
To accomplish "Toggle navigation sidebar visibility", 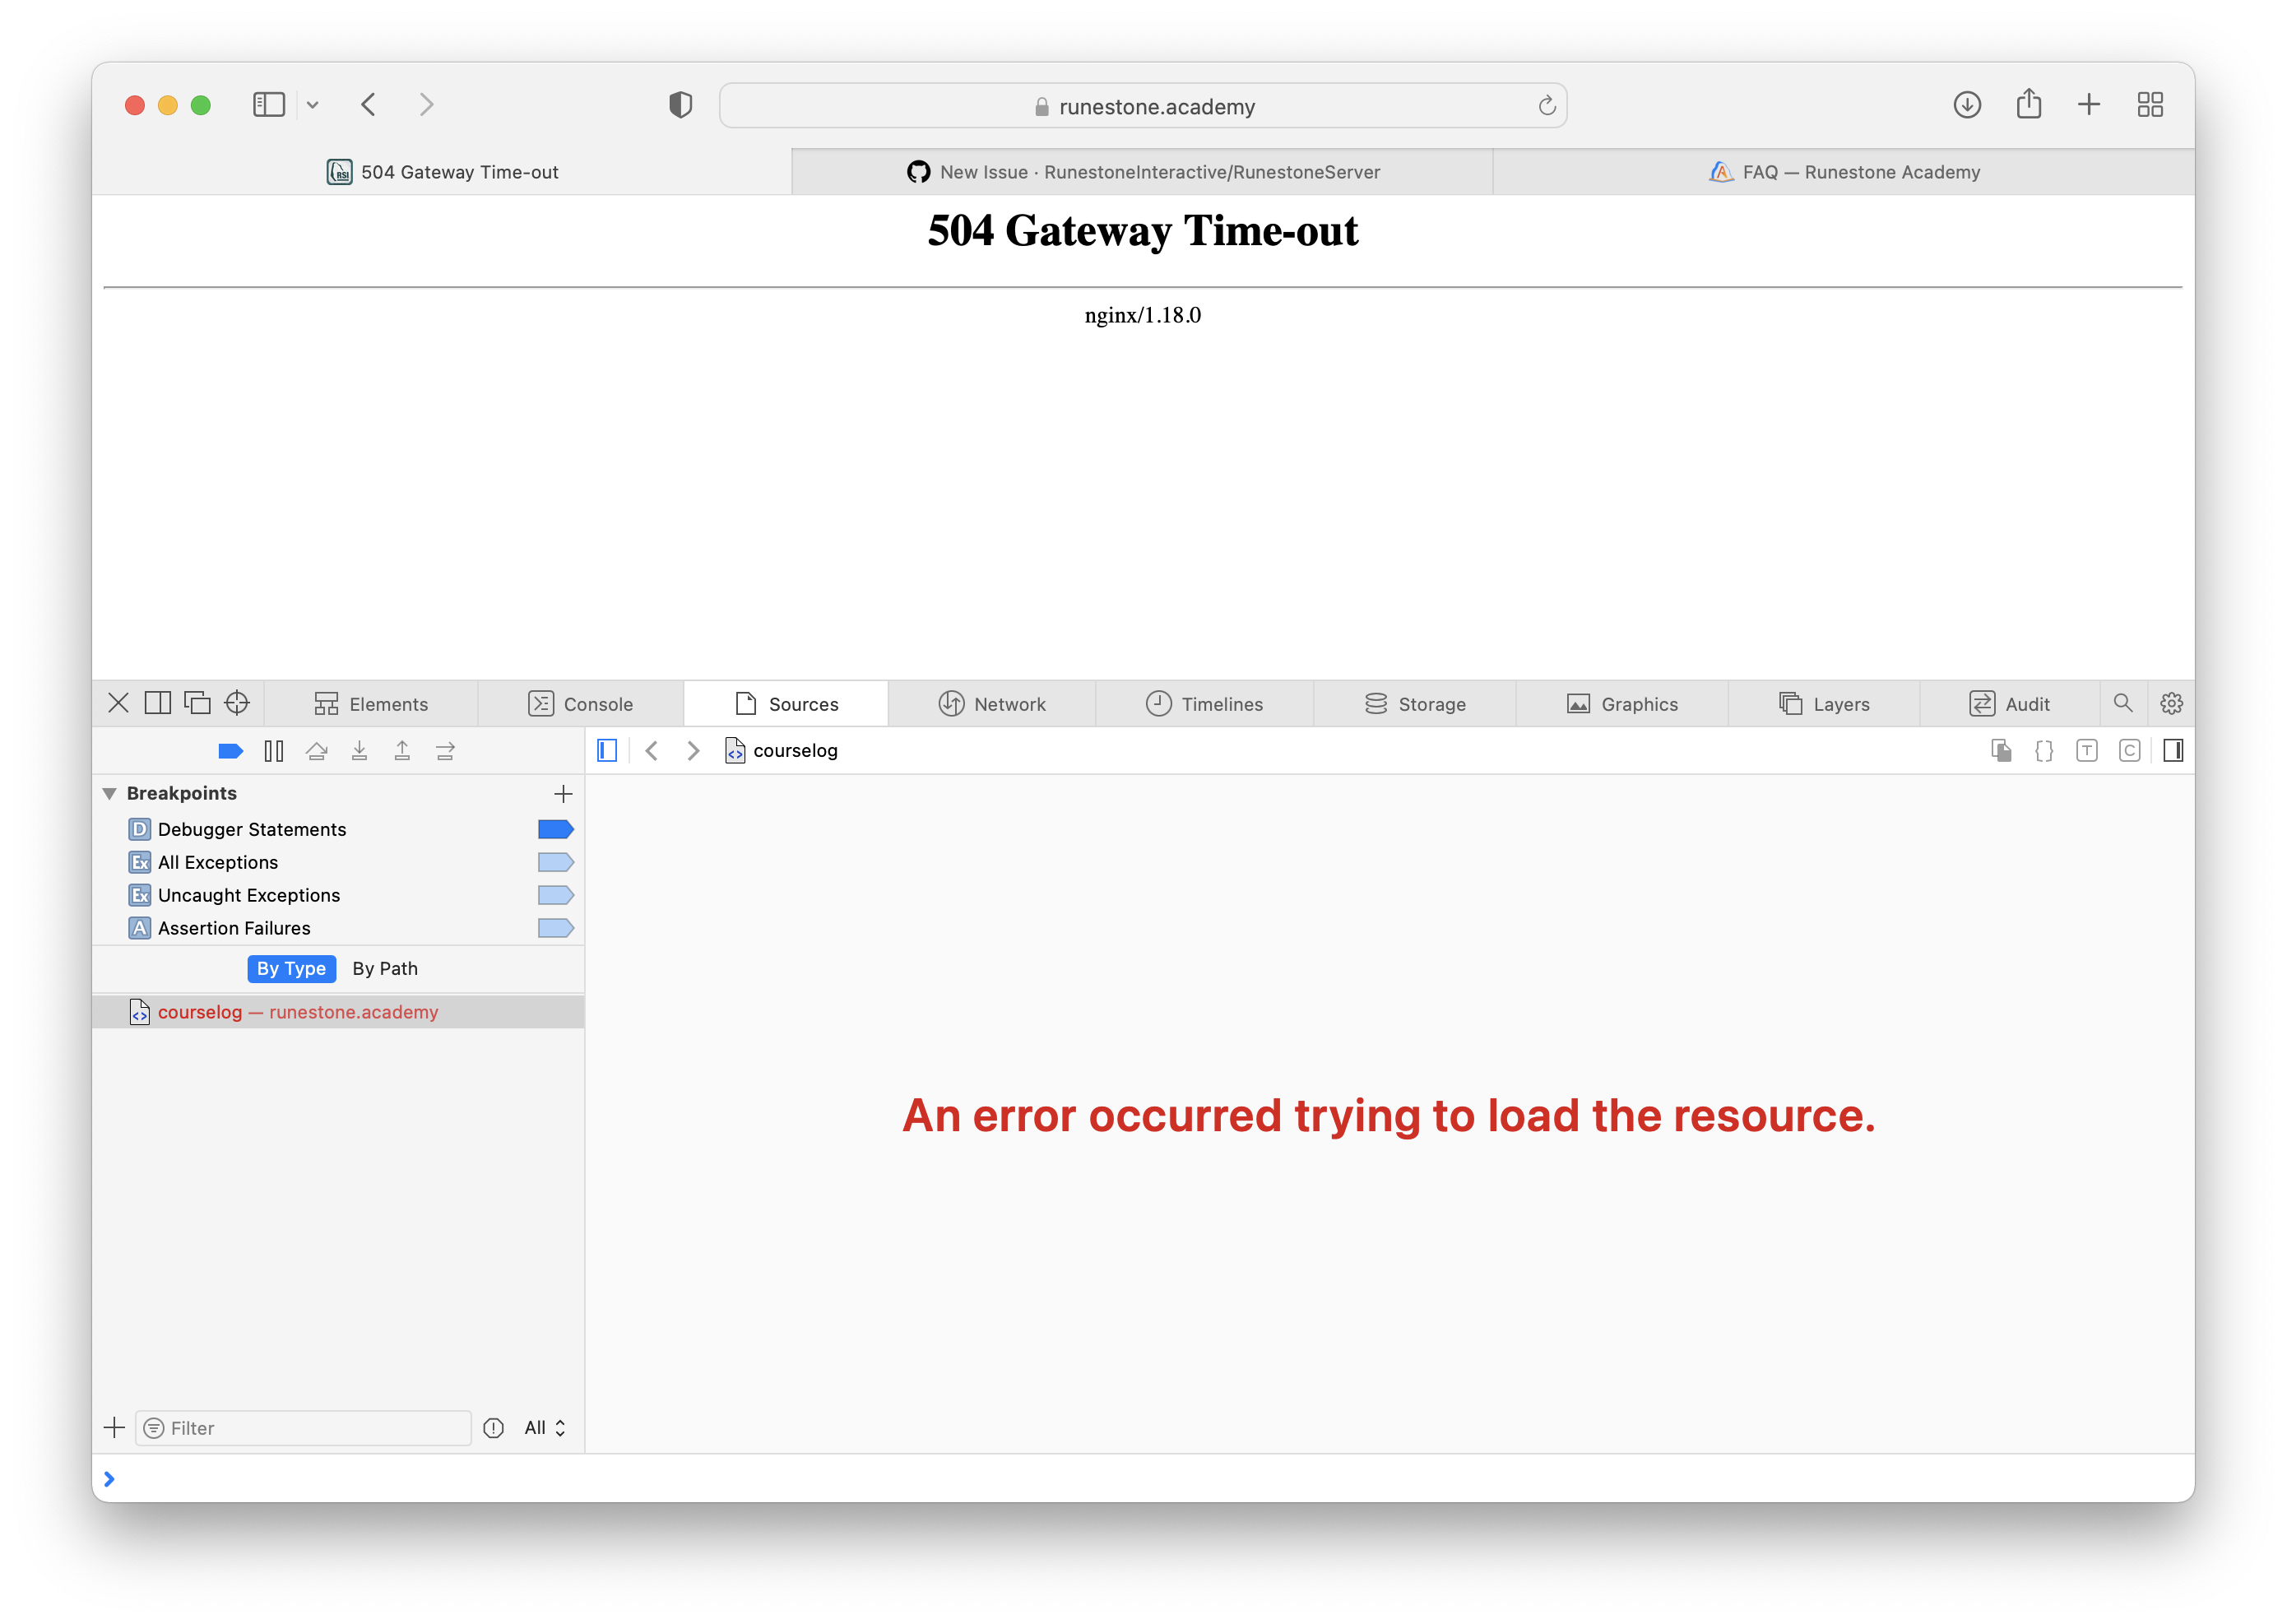I will coord(607,751).
